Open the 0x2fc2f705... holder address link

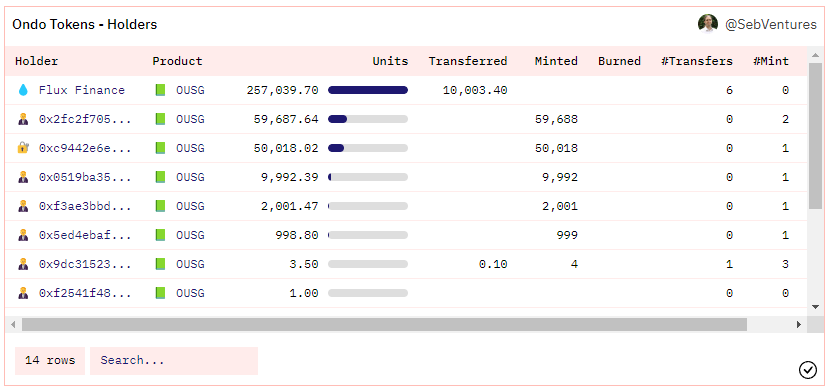coord(85,119)
